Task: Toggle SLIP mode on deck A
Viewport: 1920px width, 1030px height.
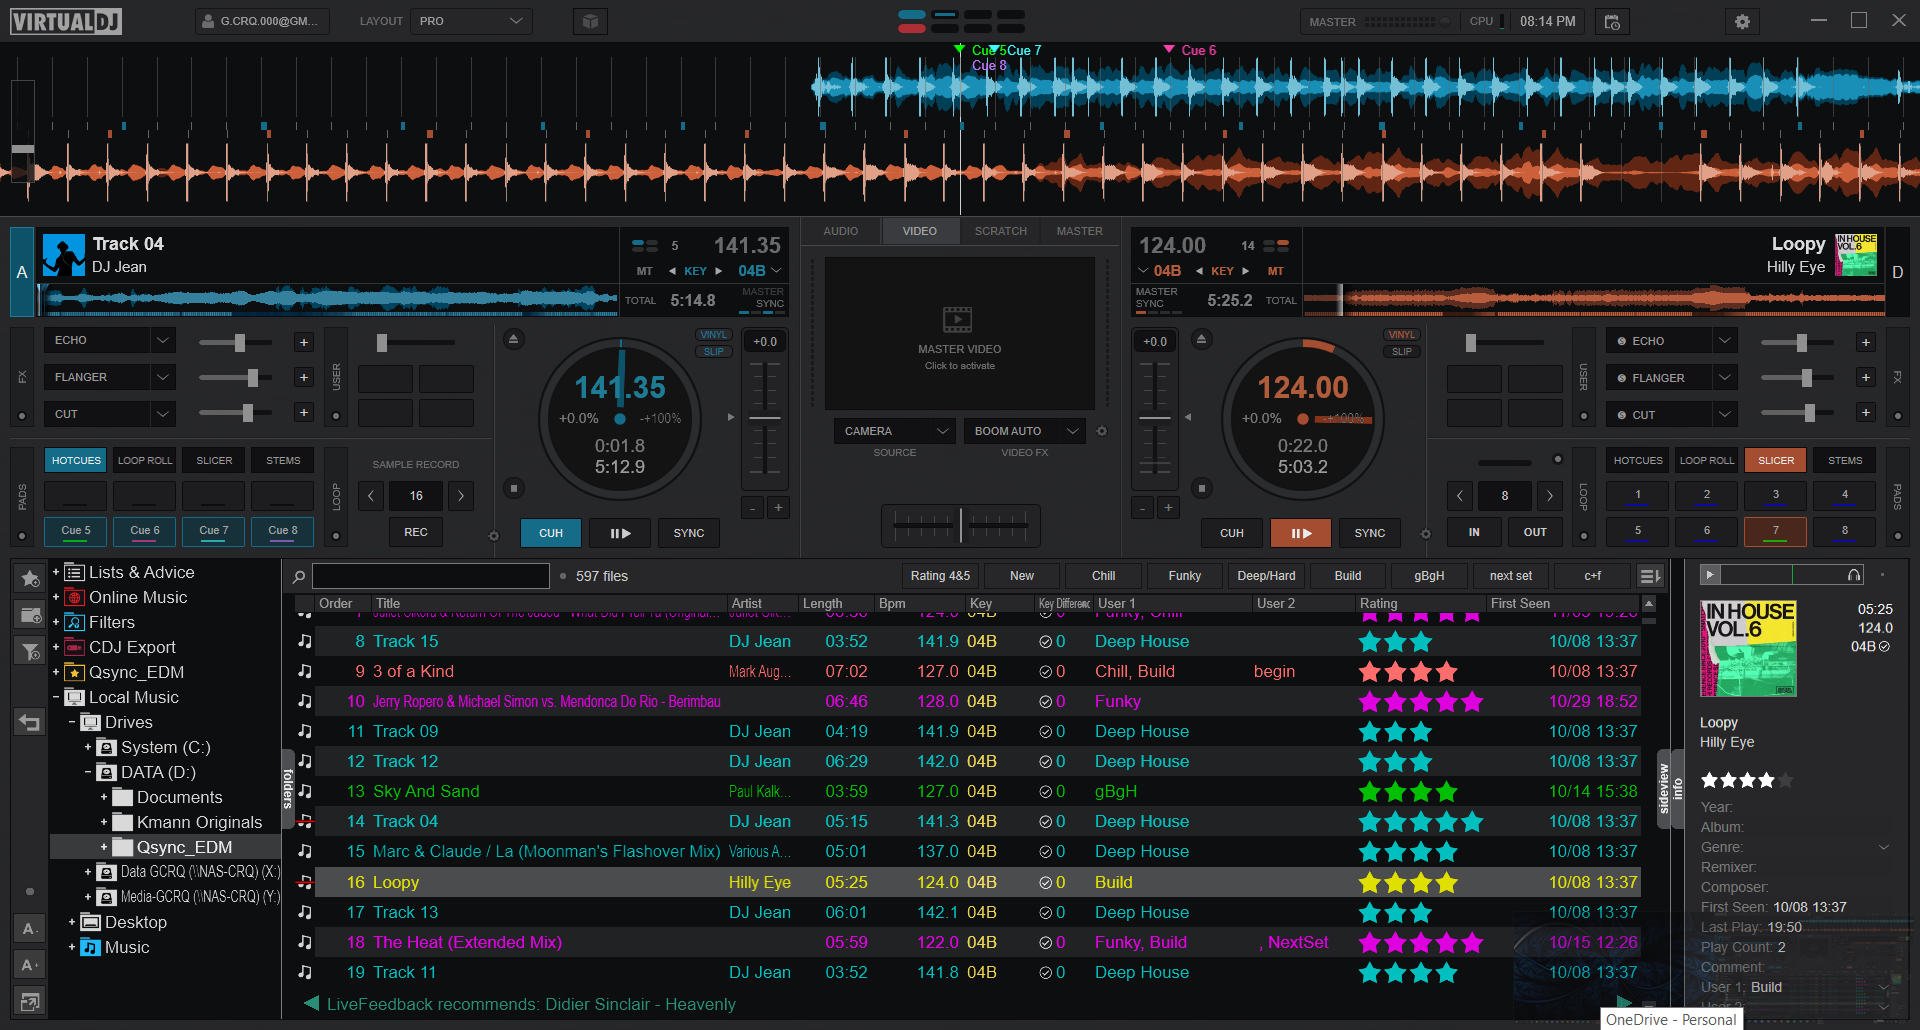Action: tap(714, 352)
